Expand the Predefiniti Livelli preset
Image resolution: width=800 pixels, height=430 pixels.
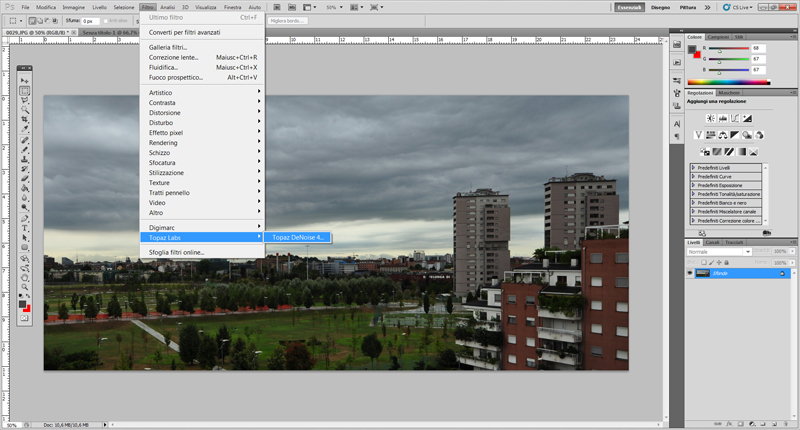coord(693,167)
